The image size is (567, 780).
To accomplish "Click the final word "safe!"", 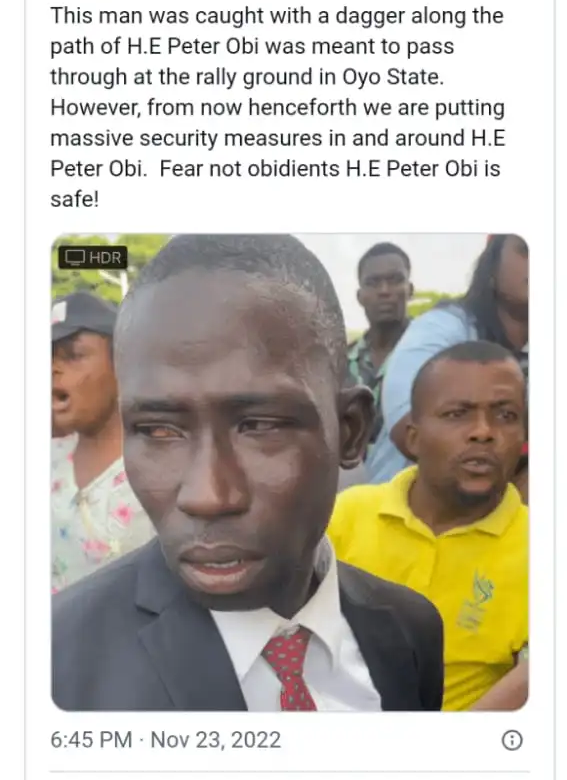I will coord(75,199).
